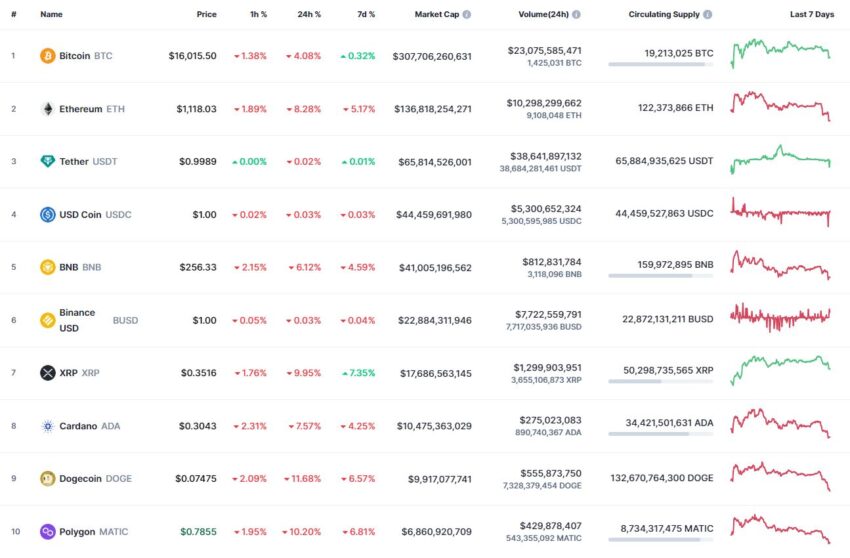Click the USD Coin blue logo icon
The width and height of the screenshot is (850, 558).
(x=48, y=215)
